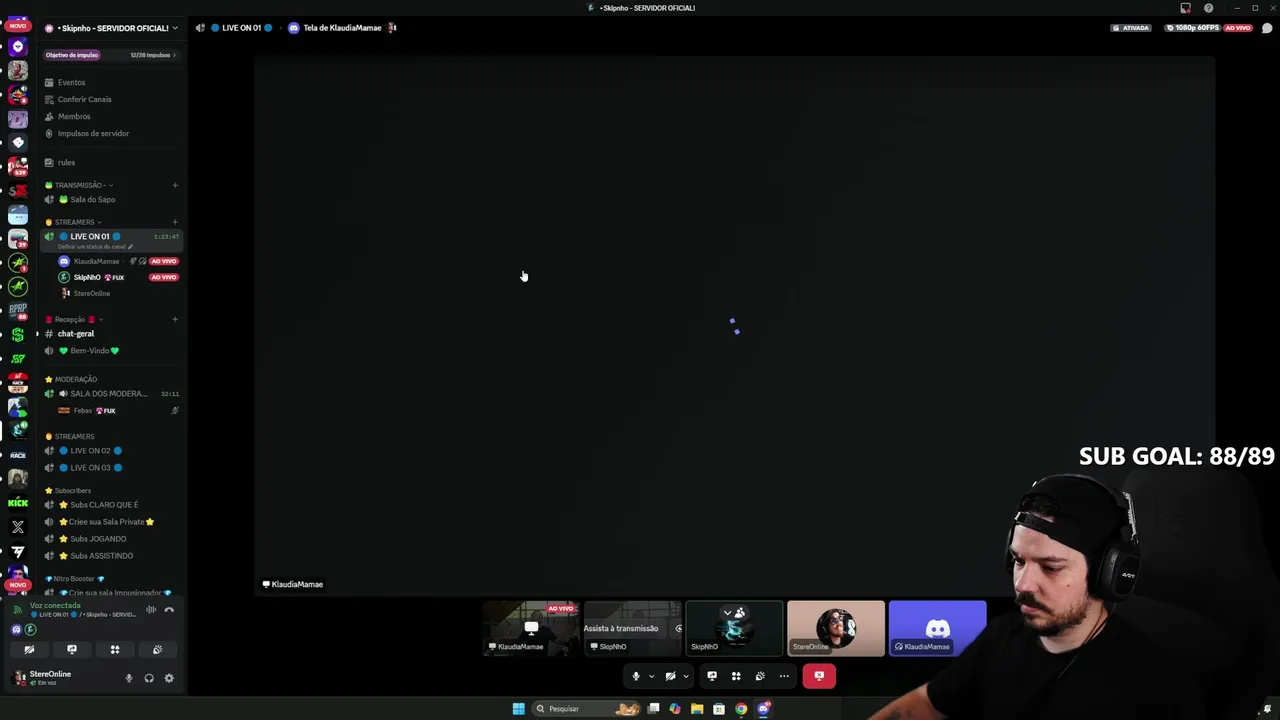Viewport: 1280px width, 720px height.
Task: Mute microphone in user panel
Action: [128, 678]
